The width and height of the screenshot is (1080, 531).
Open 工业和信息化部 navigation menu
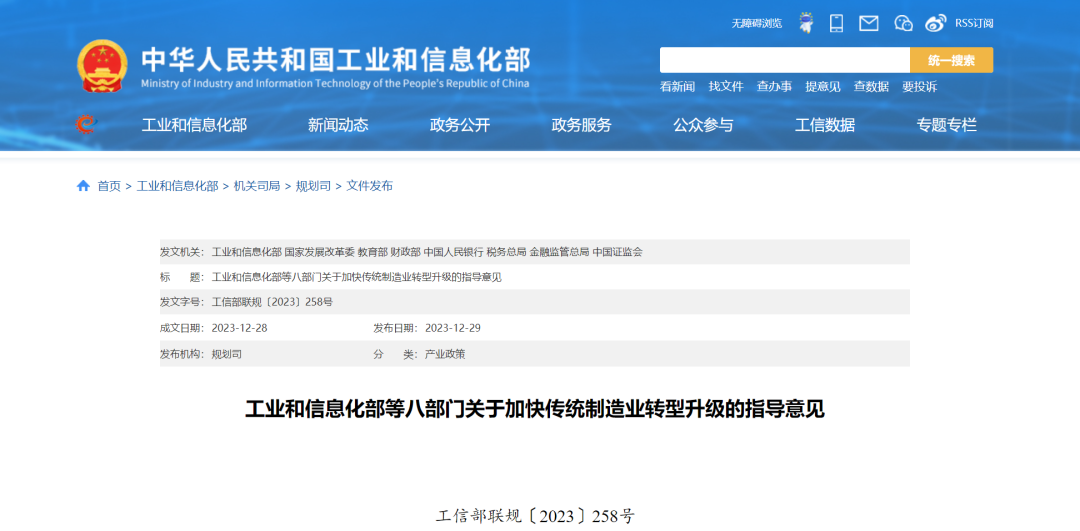tap(194, 125)
